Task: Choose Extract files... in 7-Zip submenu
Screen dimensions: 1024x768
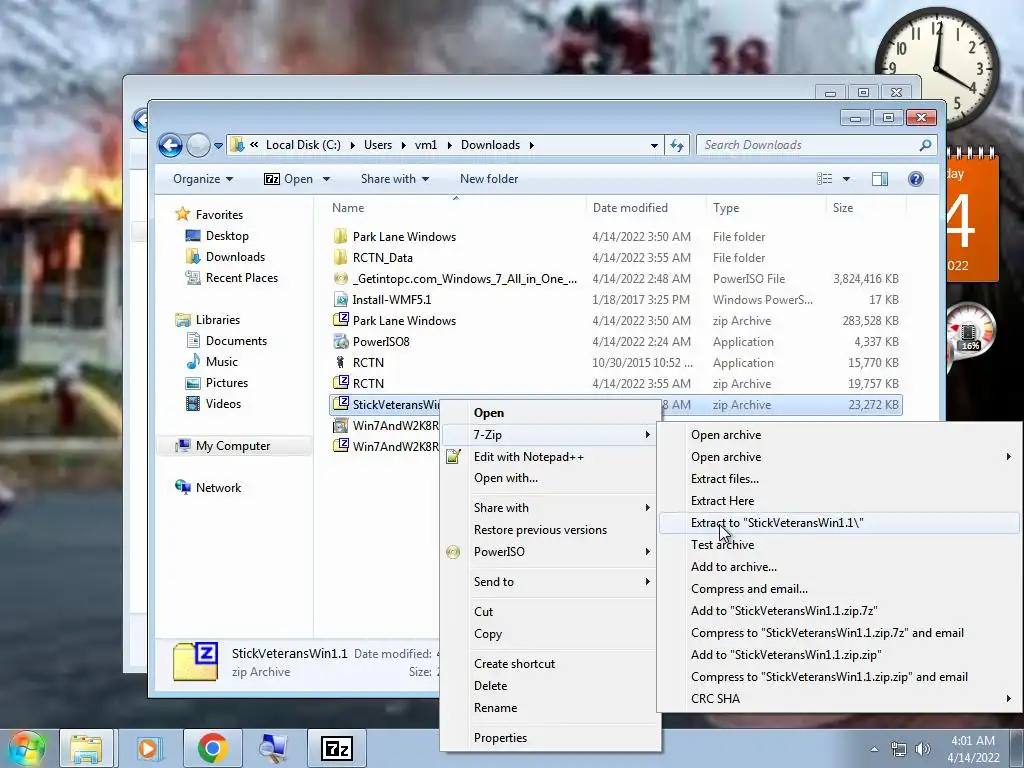Action: pyautogui.click(x=839, y=479)
